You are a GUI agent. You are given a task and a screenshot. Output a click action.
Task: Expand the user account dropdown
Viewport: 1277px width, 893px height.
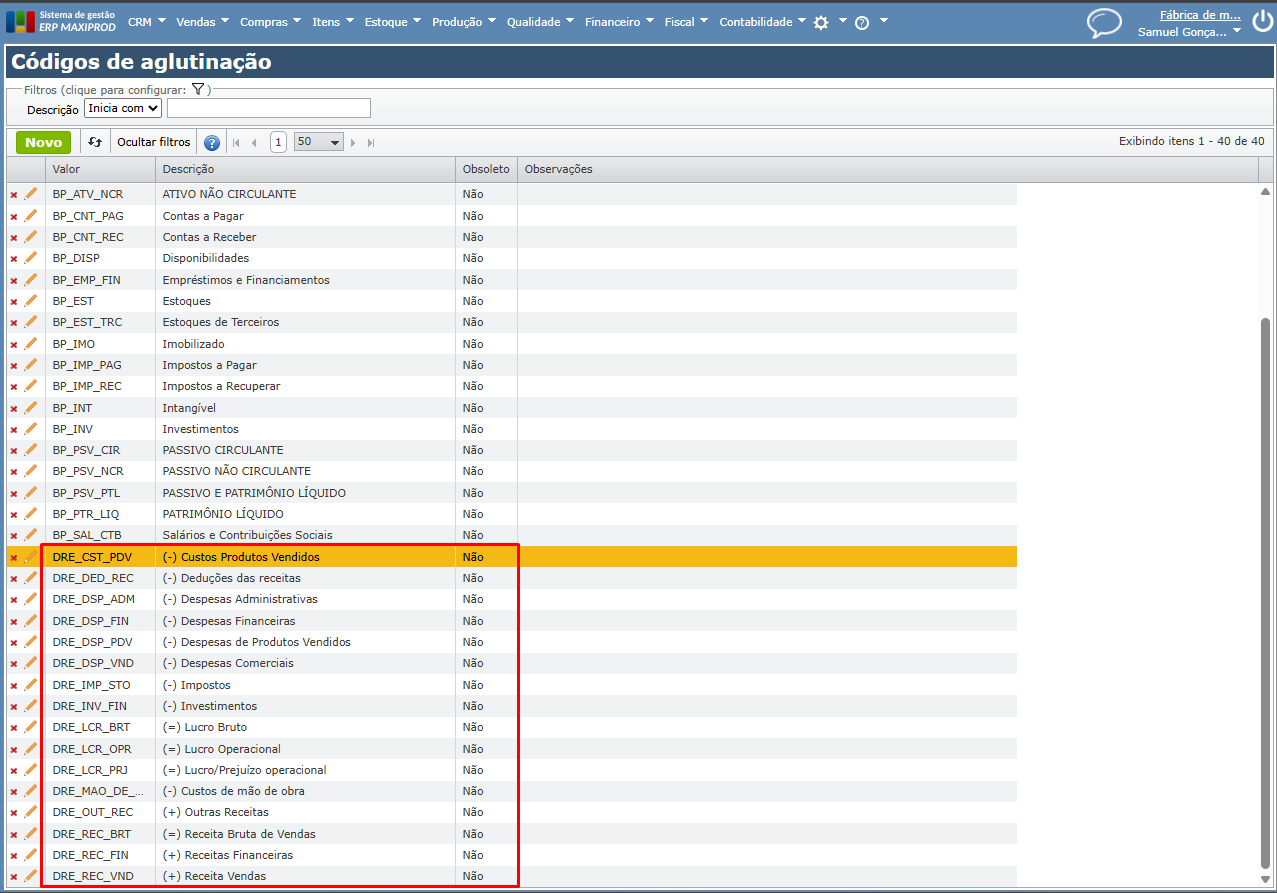[1237, 32]
